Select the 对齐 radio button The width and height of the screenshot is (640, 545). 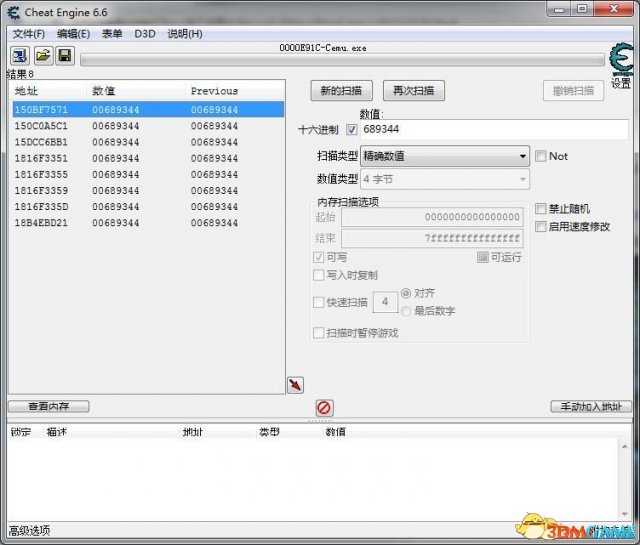(x=406, y=293)
